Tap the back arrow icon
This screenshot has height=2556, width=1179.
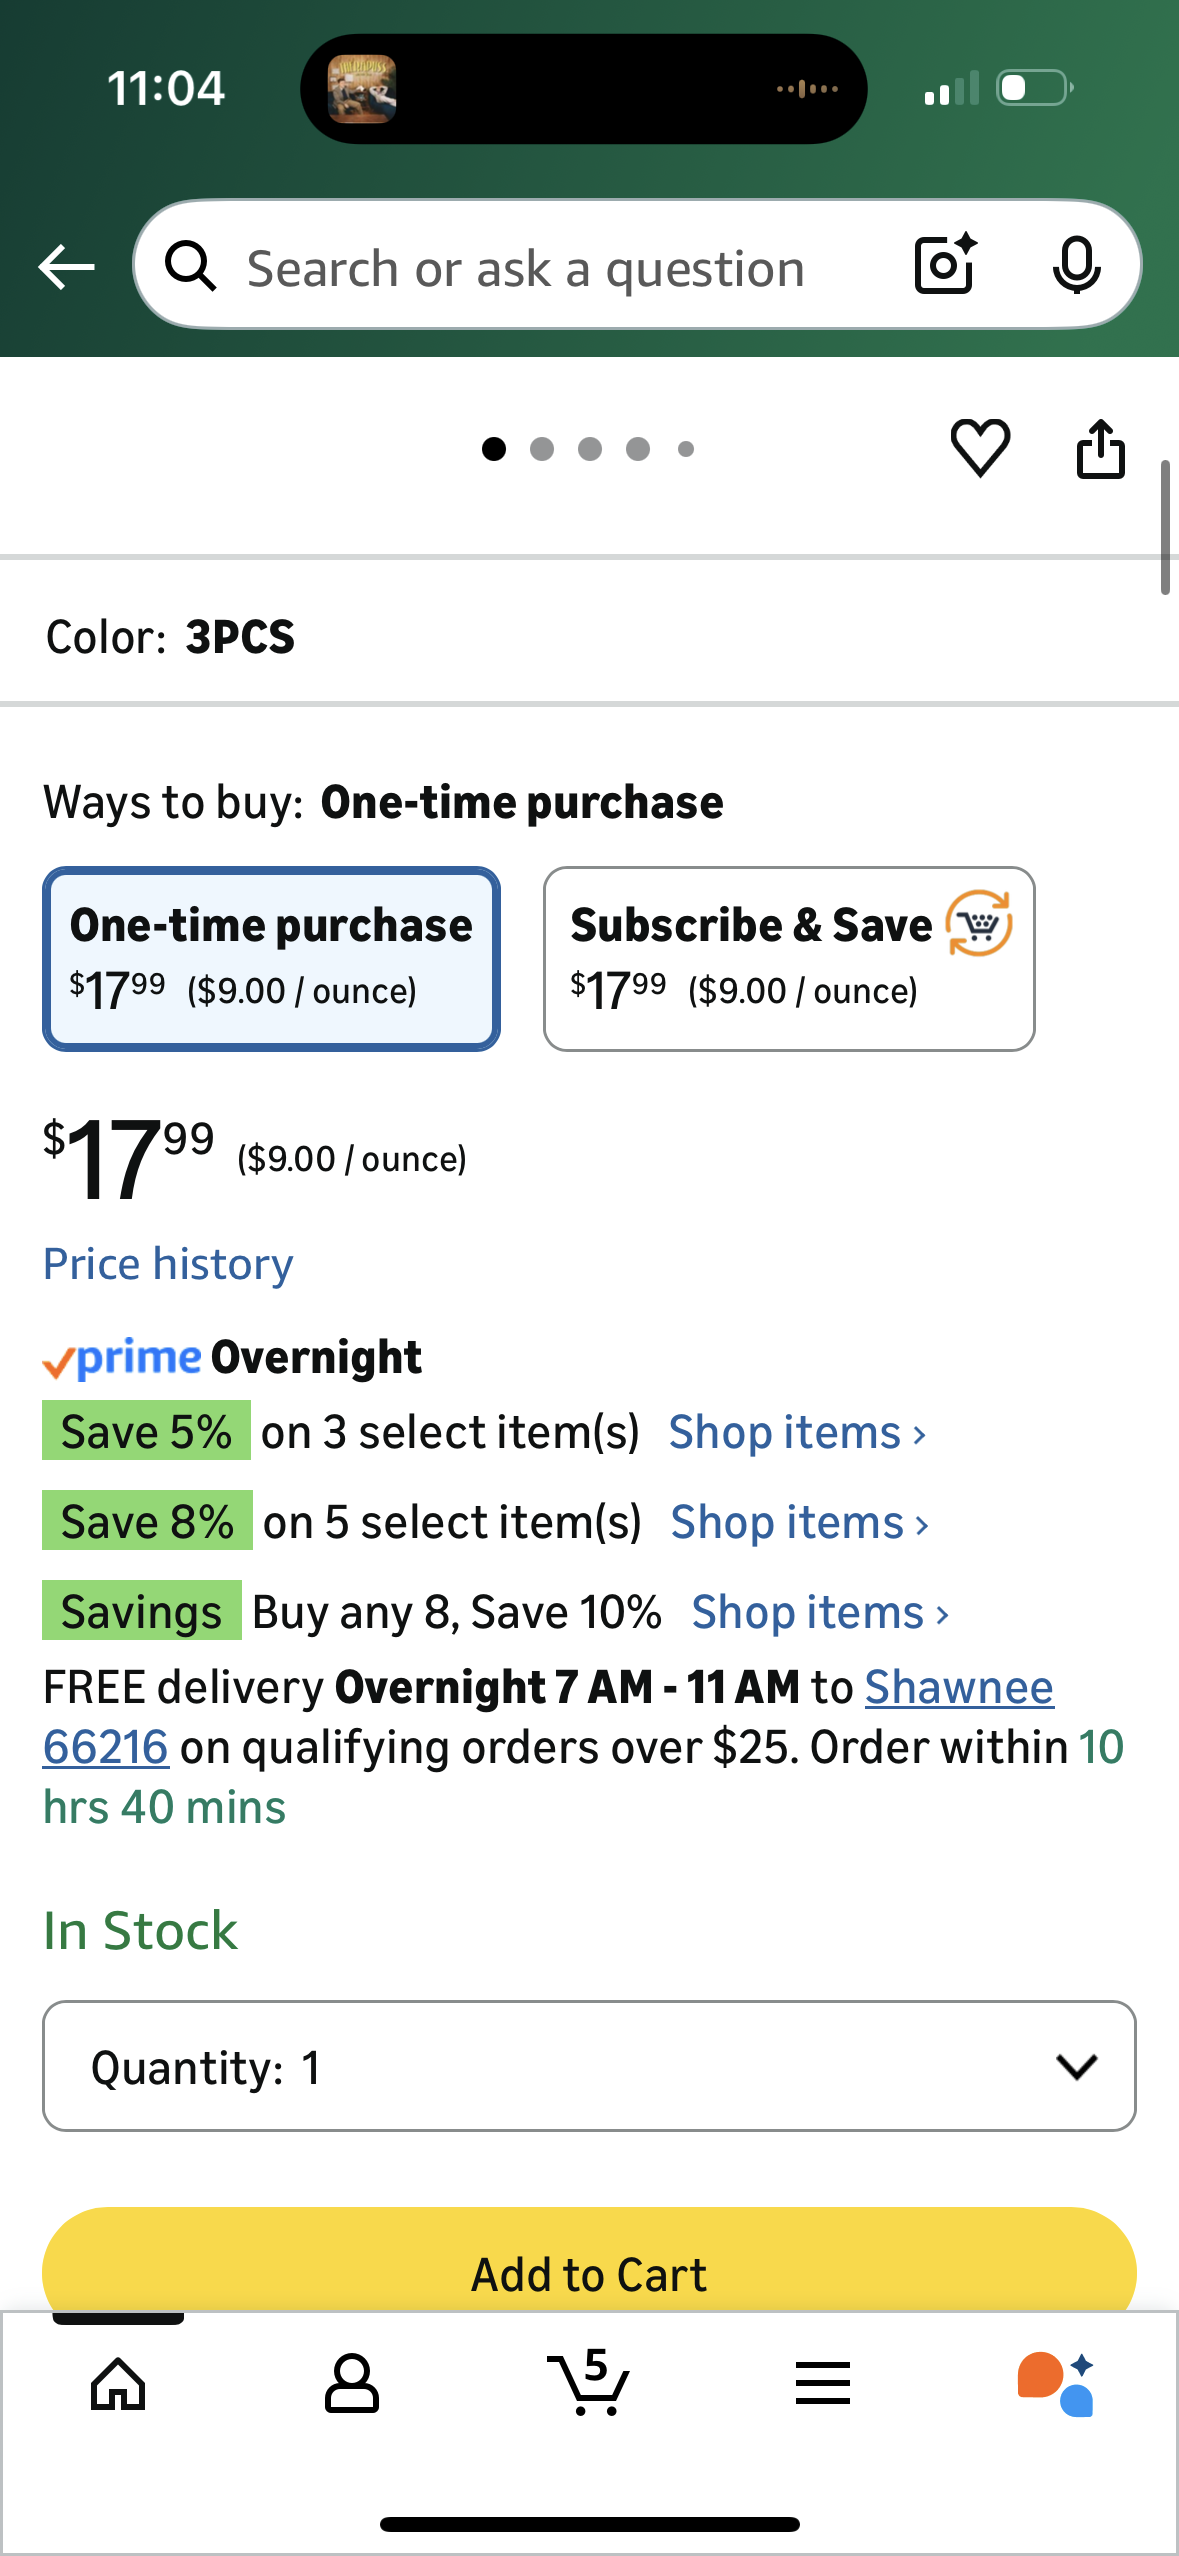[x=66, y=267]
